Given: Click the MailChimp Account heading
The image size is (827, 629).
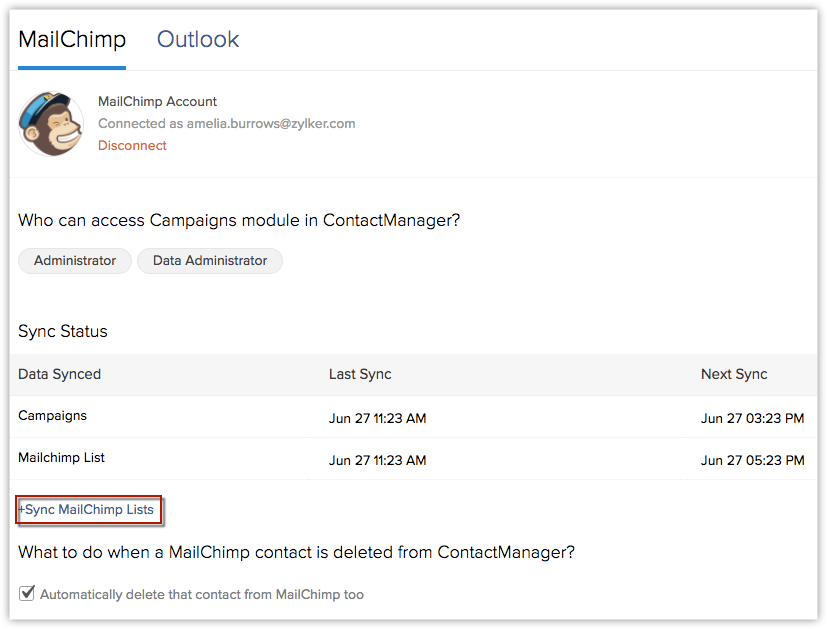Looking at the screenshot, I should [x=157, y=102].
